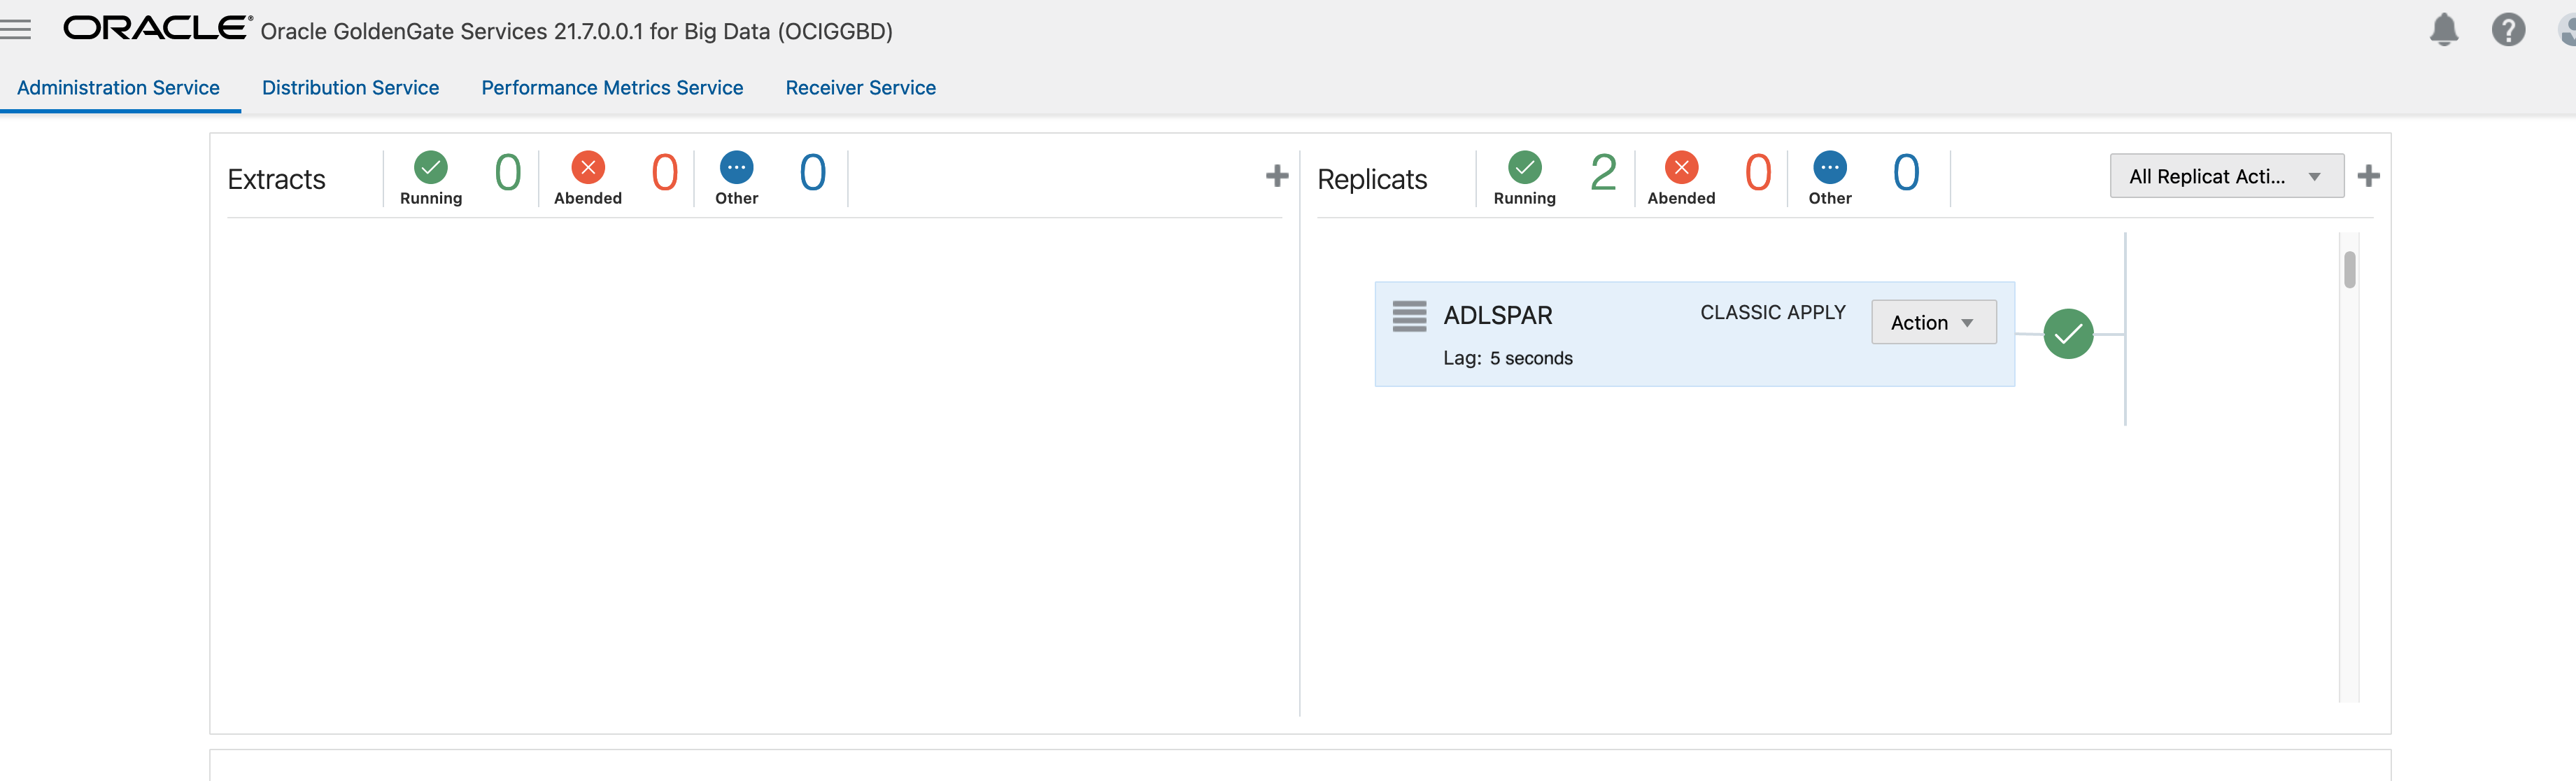Click Replicats Other blue dots icon

coord(1829,167)
